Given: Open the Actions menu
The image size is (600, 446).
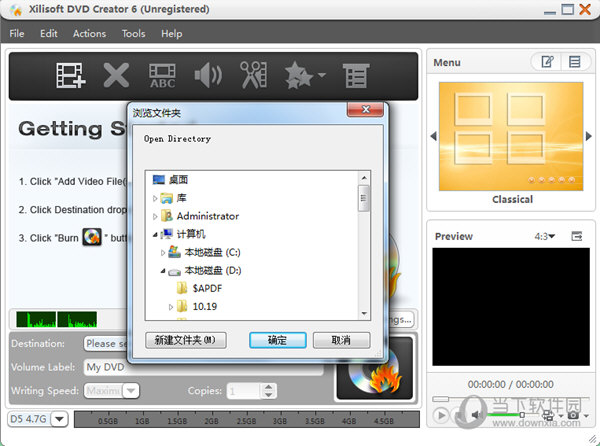Looking at the screenshot, I should [x=89, y=34].
